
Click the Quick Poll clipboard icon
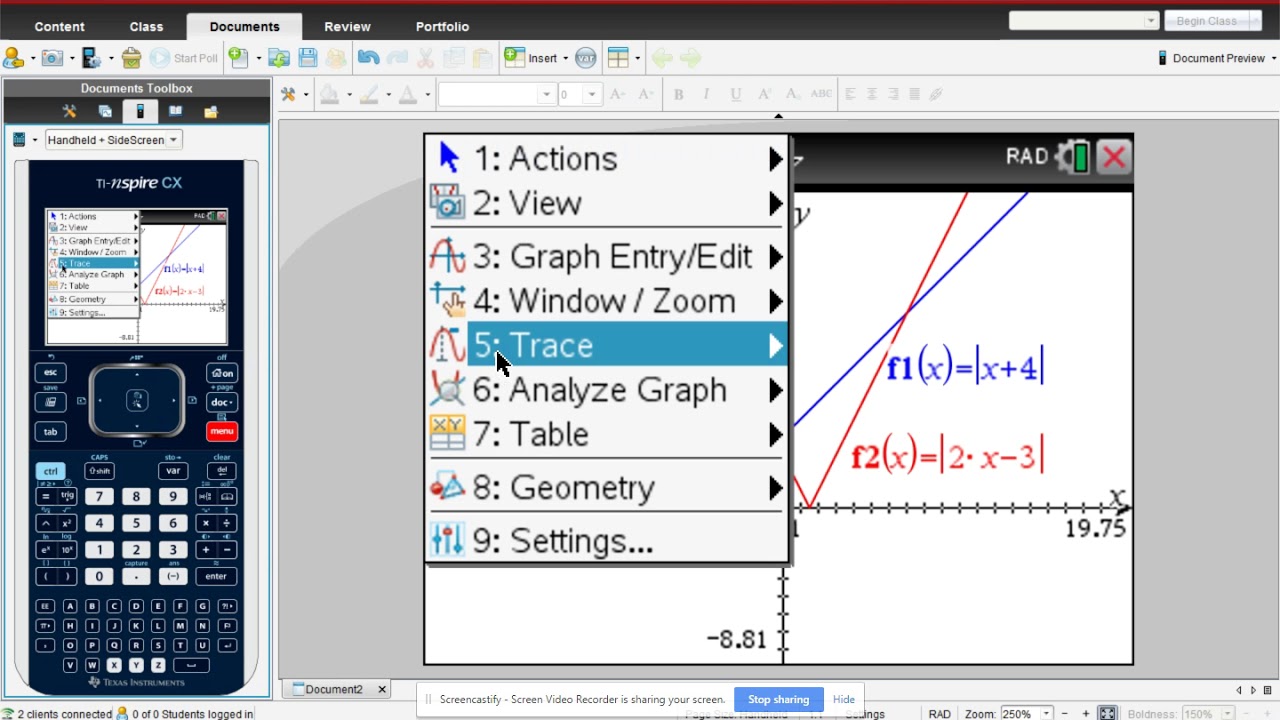[x=131, y=58]
